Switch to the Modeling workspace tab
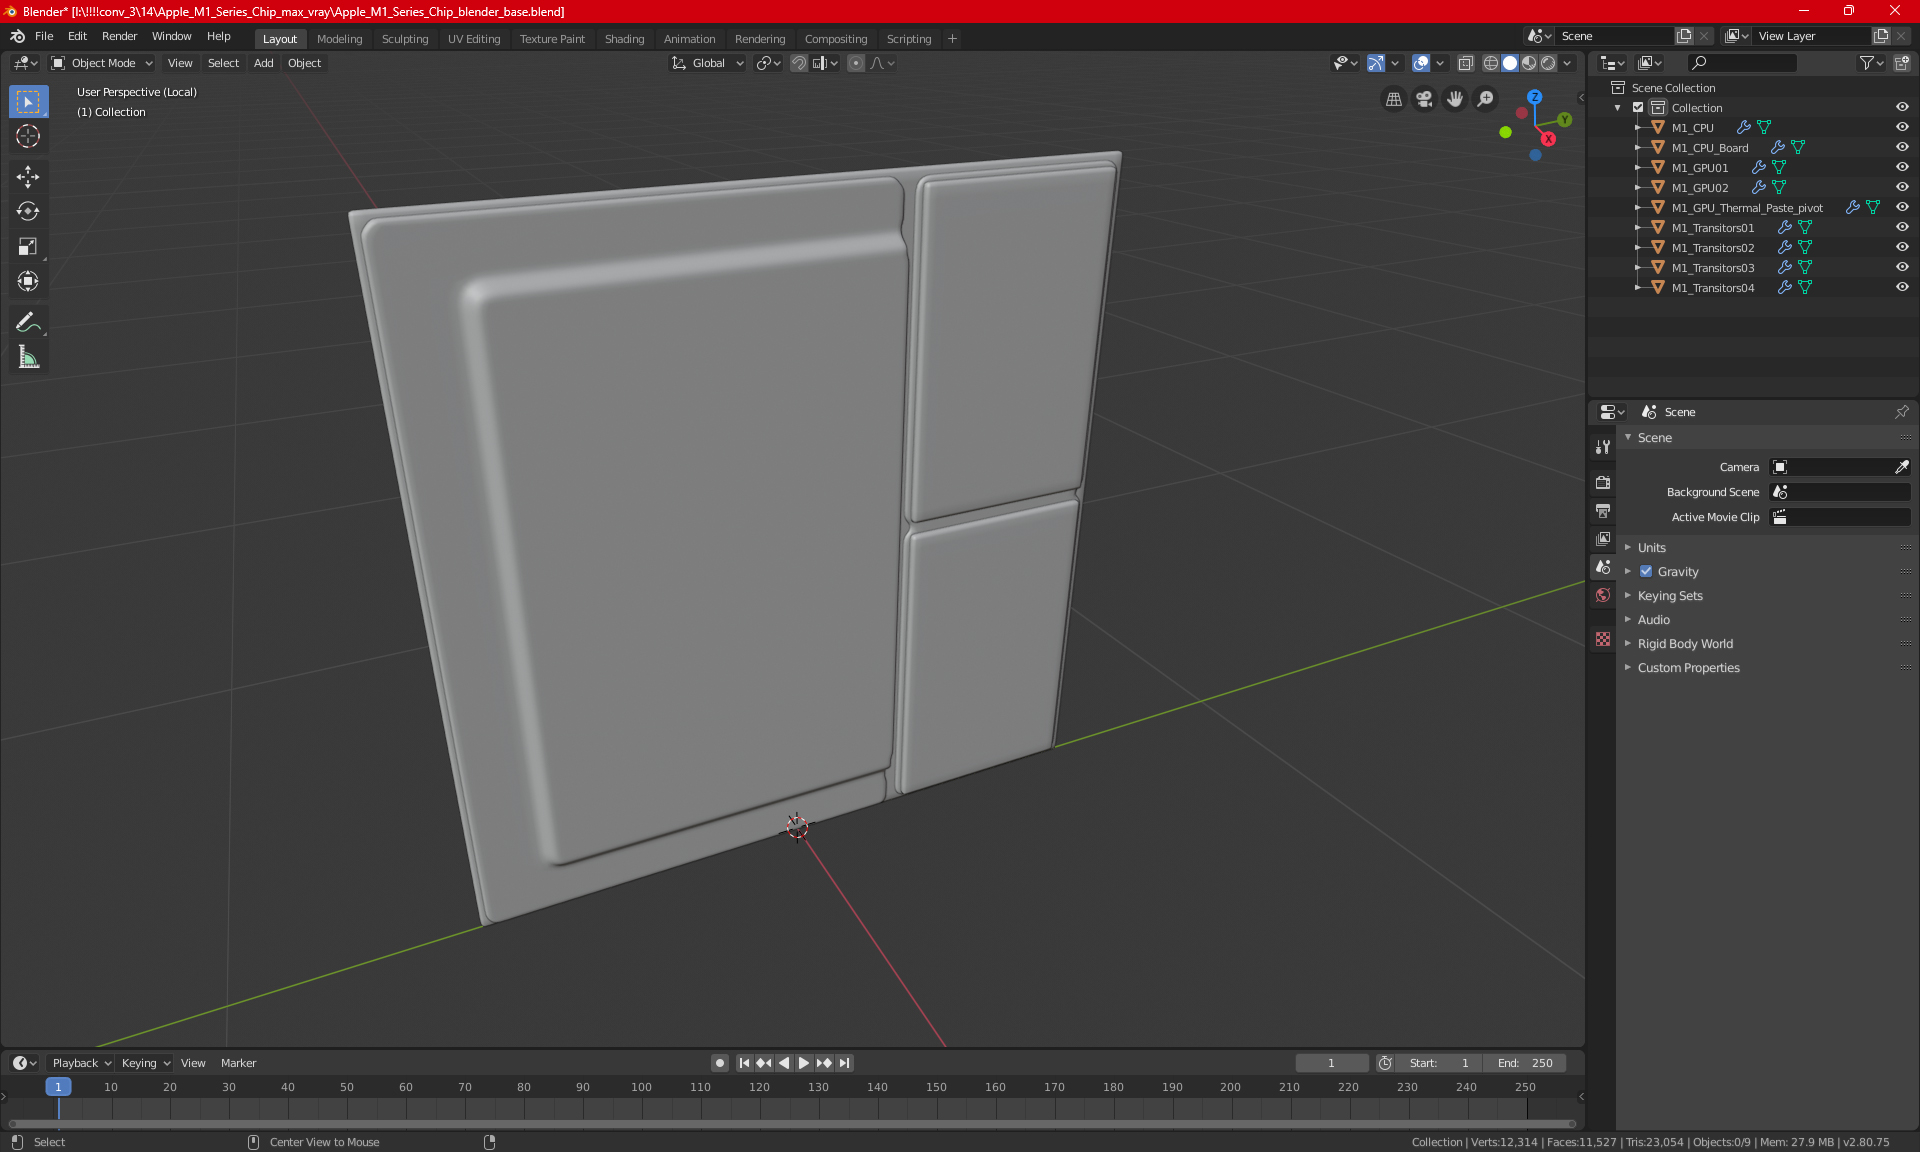The image size is (1920, 1152). pos(339,39)
